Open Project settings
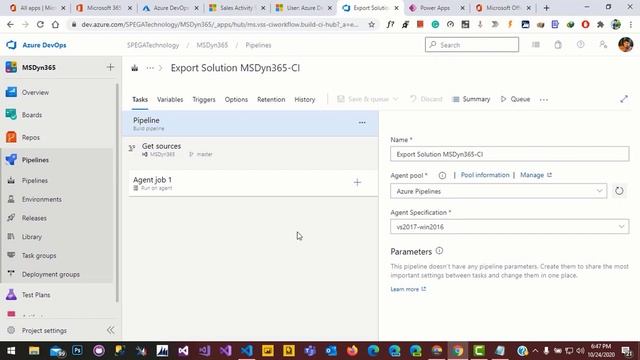 pyautogui.click(x=44, y=331)
